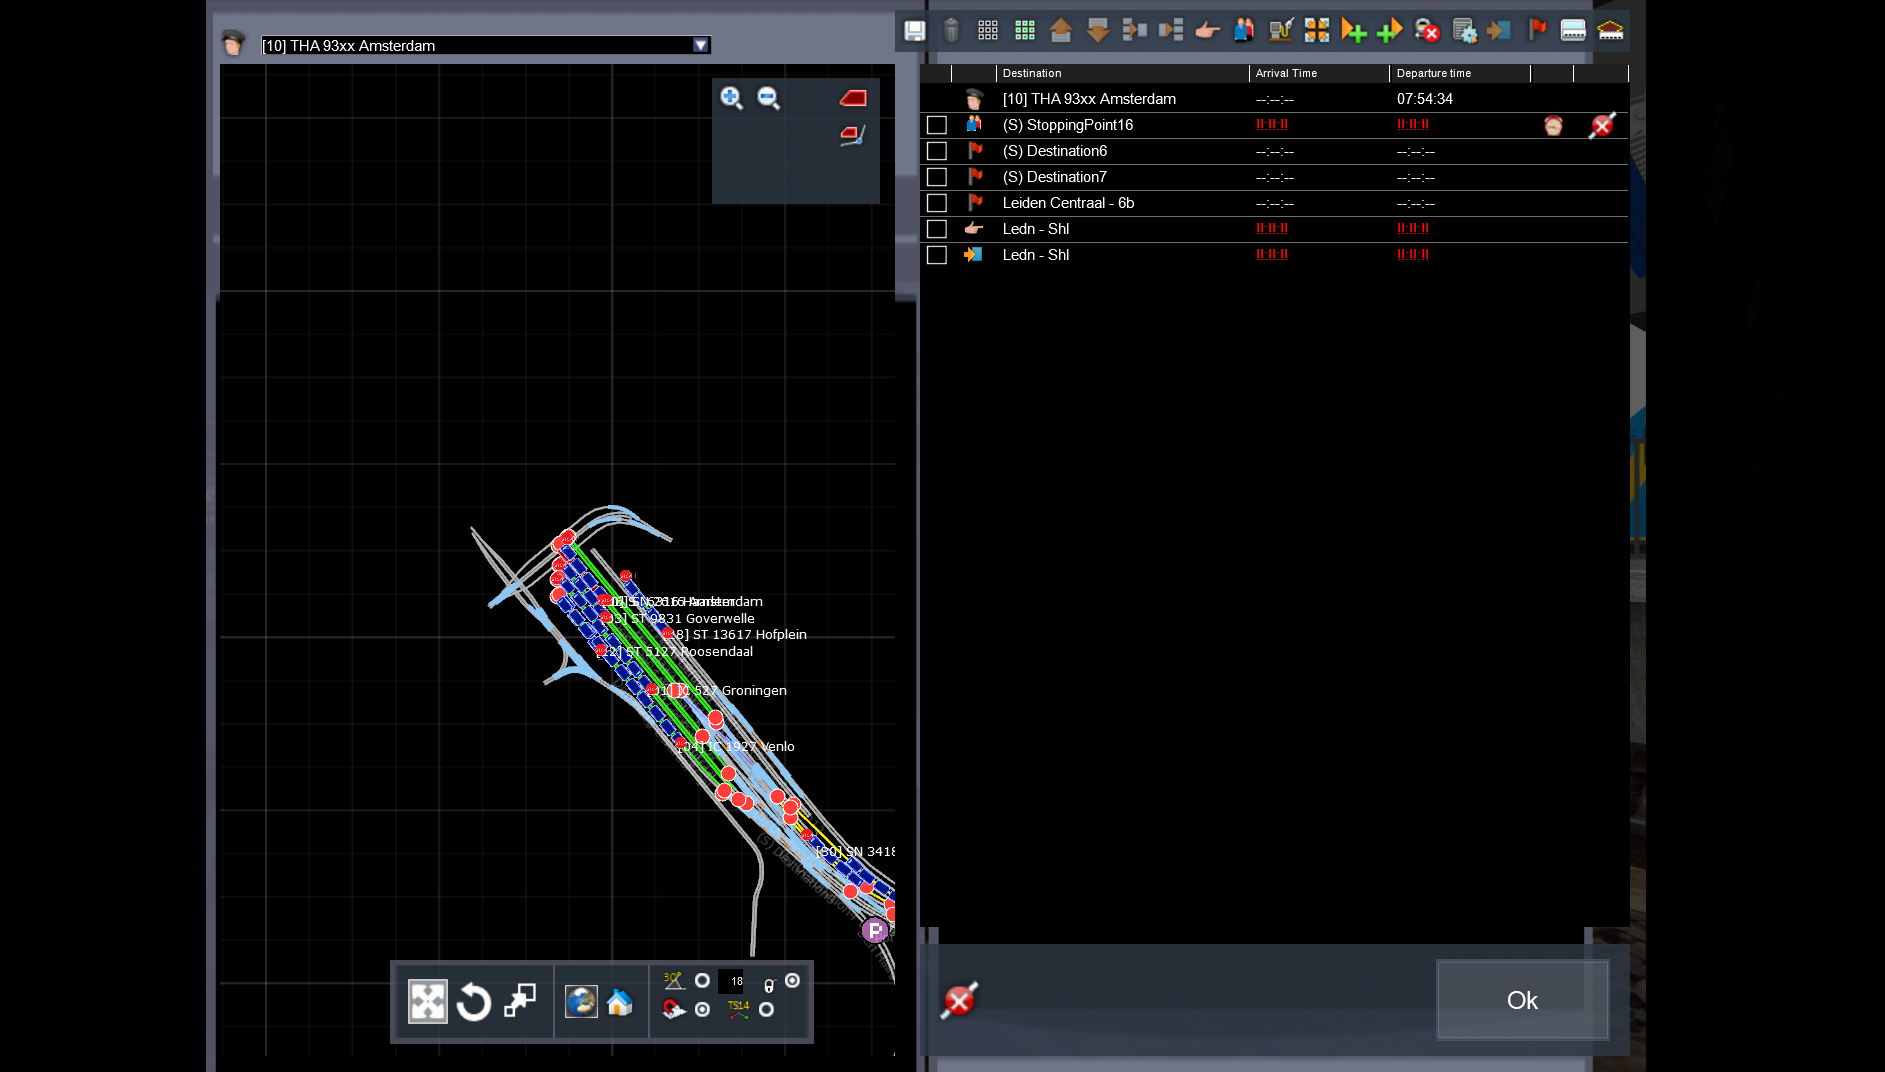
Task: Click the refuel pump icon
Action: point(1280,30)
